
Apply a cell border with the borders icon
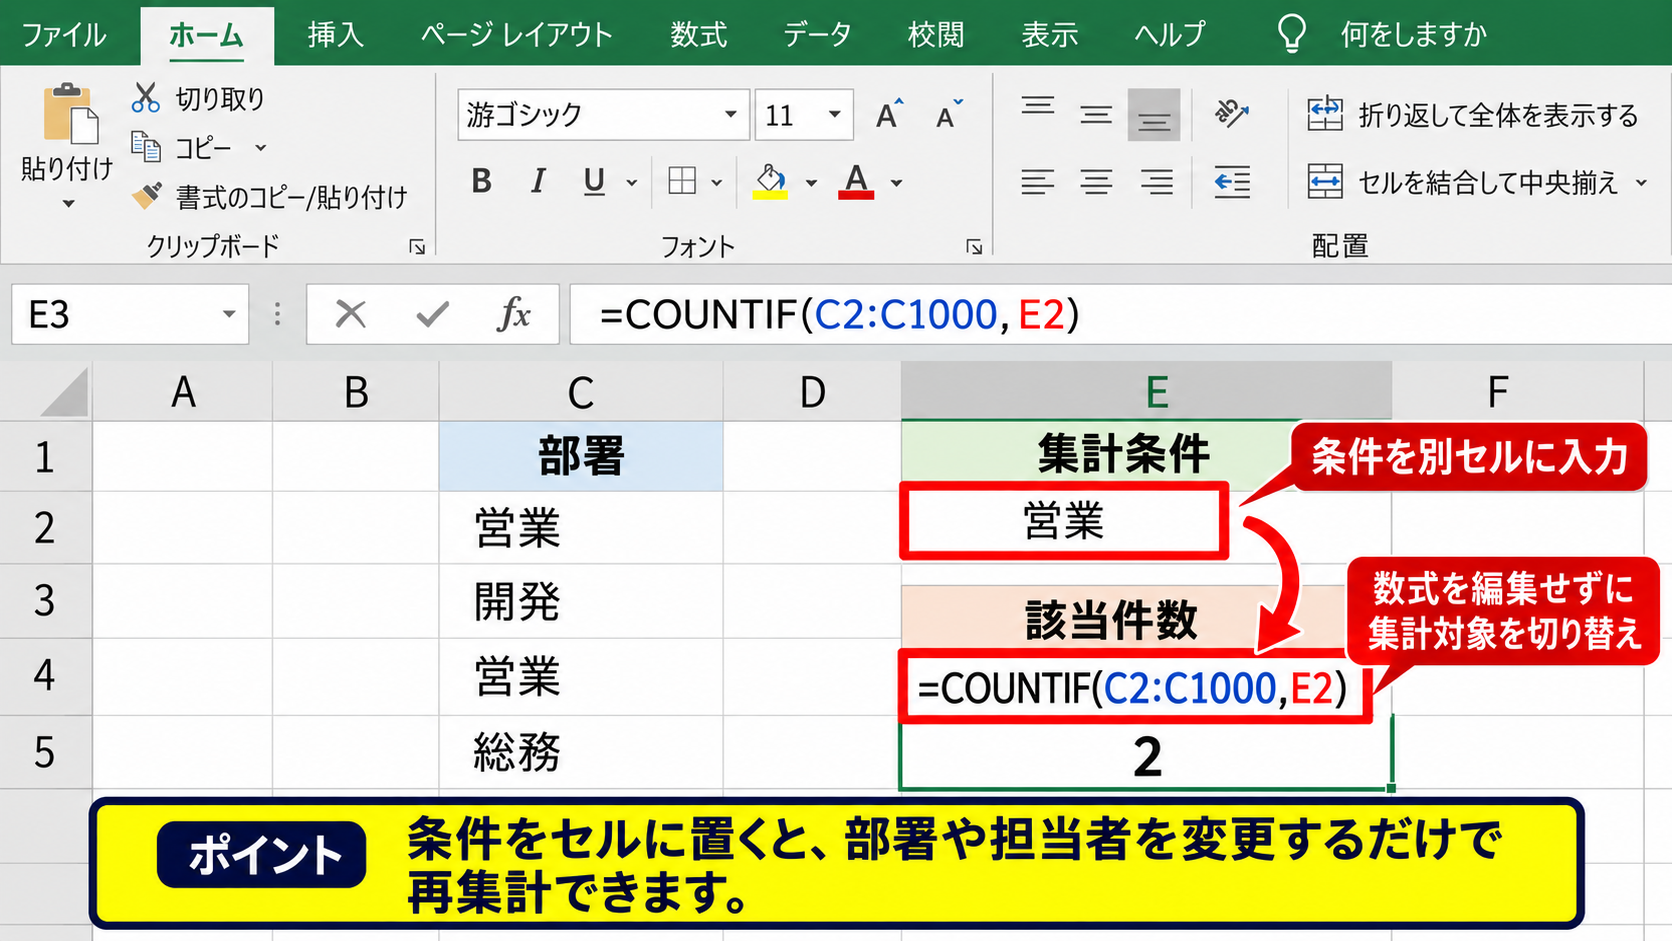682,182
